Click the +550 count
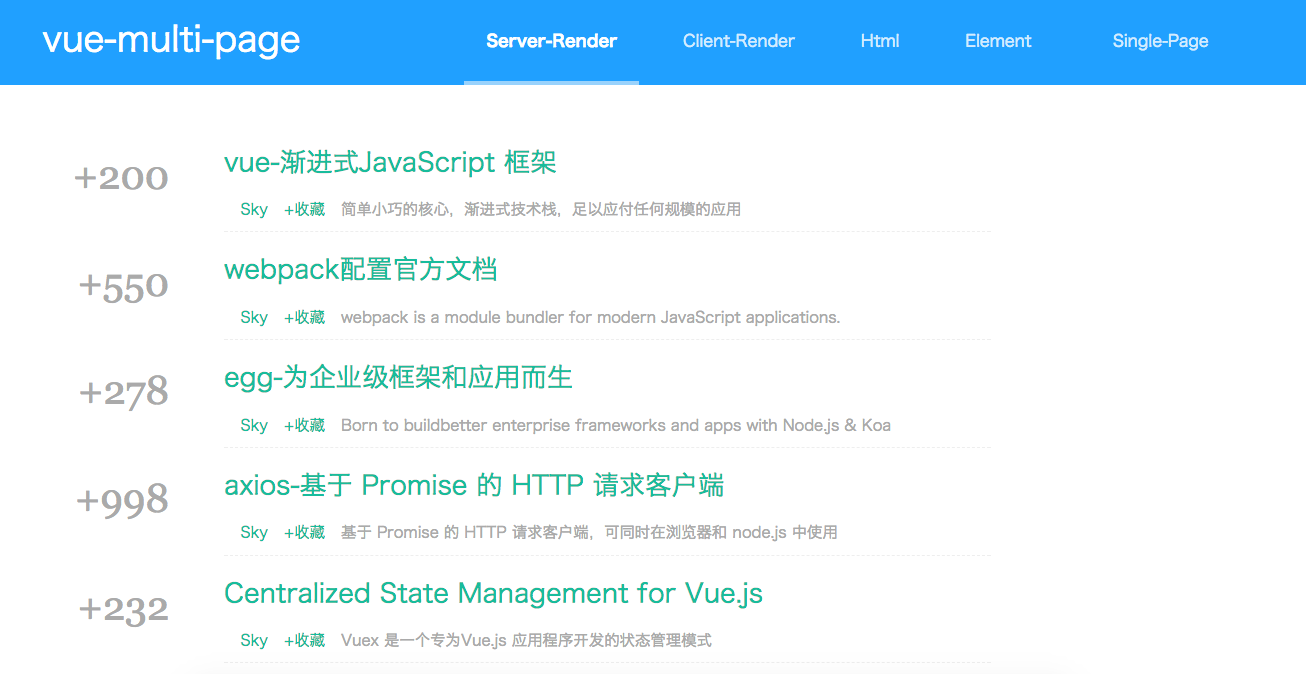This screenshot has width=1306, height=674. pos(124,287)
